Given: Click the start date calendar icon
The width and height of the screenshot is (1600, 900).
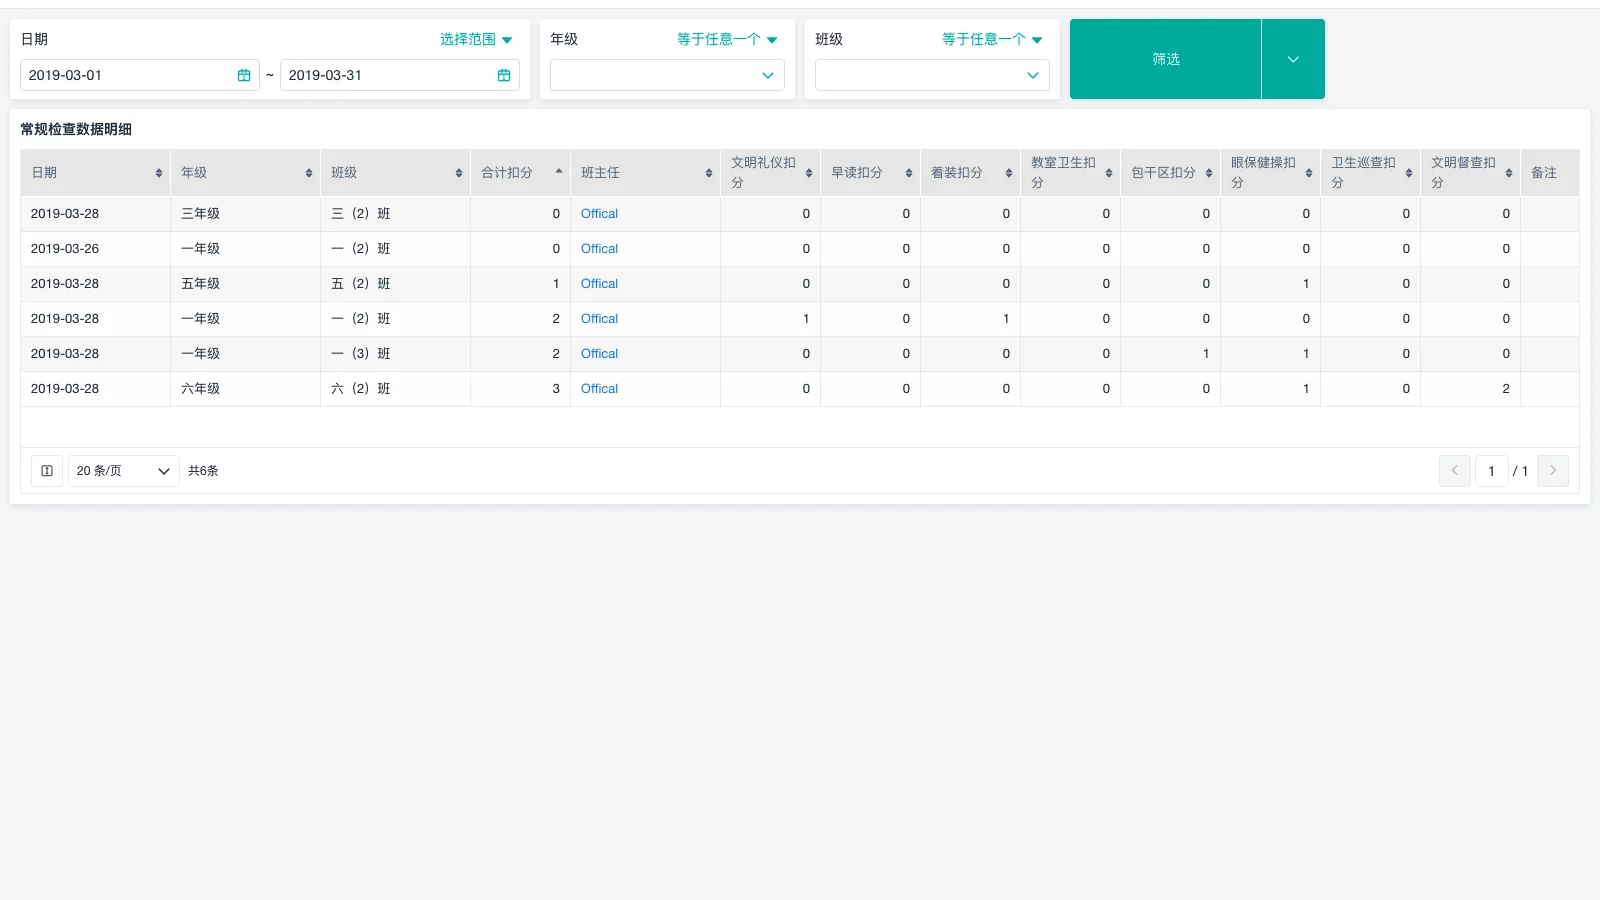Looking at the screenshot, I should (x=244, y=75).
